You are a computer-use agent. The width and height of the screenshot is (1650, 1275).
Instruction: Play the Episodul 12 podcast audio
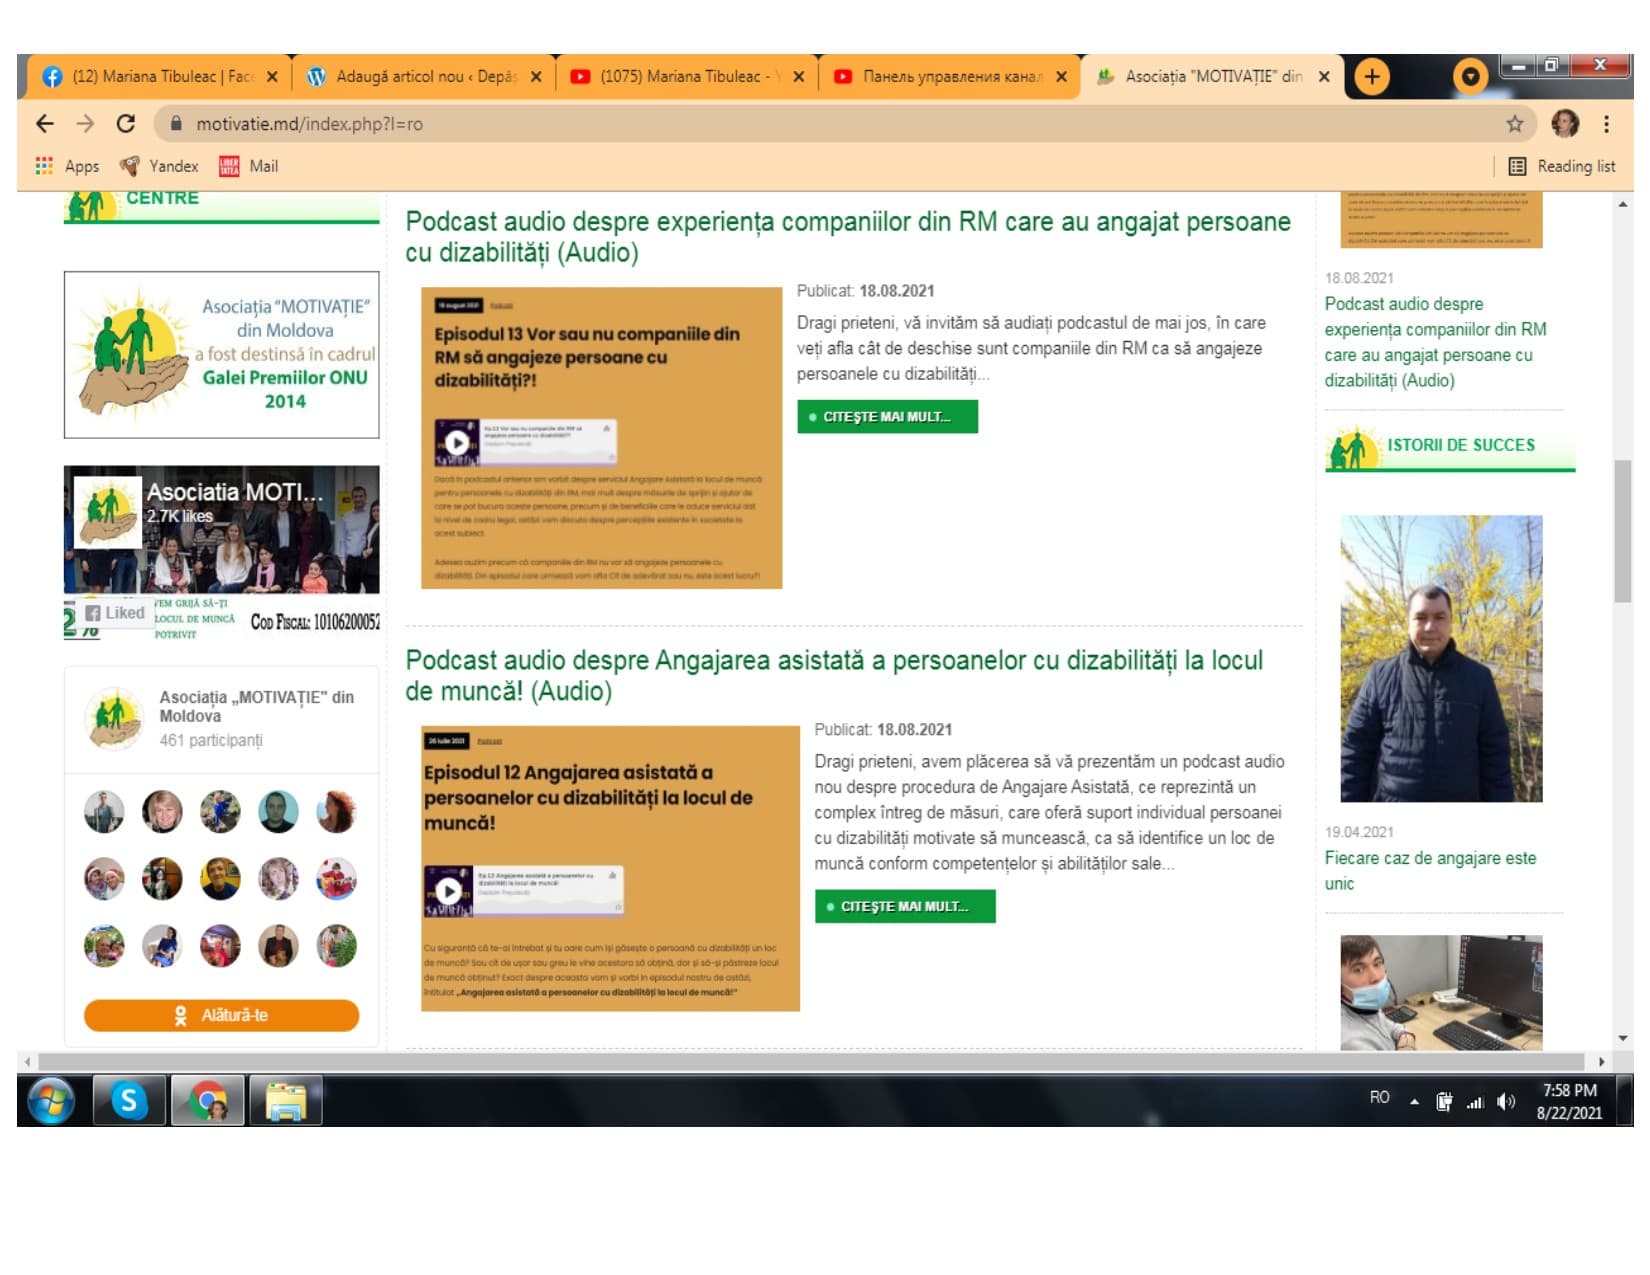[x=449, y=890]
